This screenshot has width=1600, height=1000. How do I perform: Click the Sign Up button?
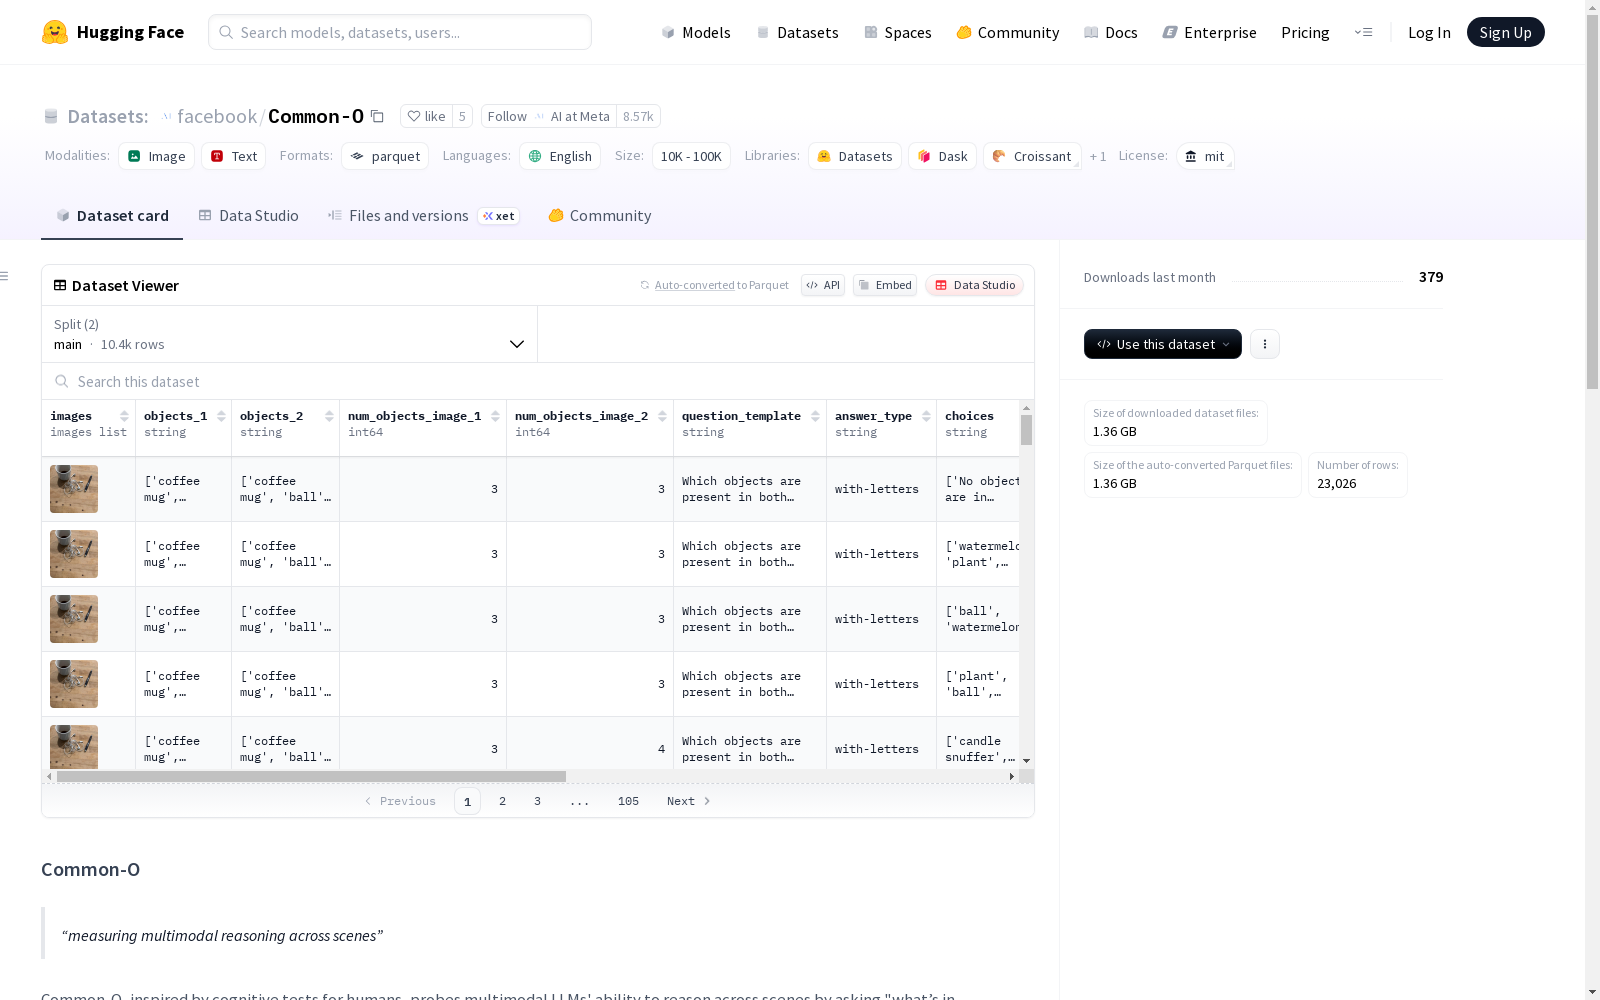(x=1506, y=32)
